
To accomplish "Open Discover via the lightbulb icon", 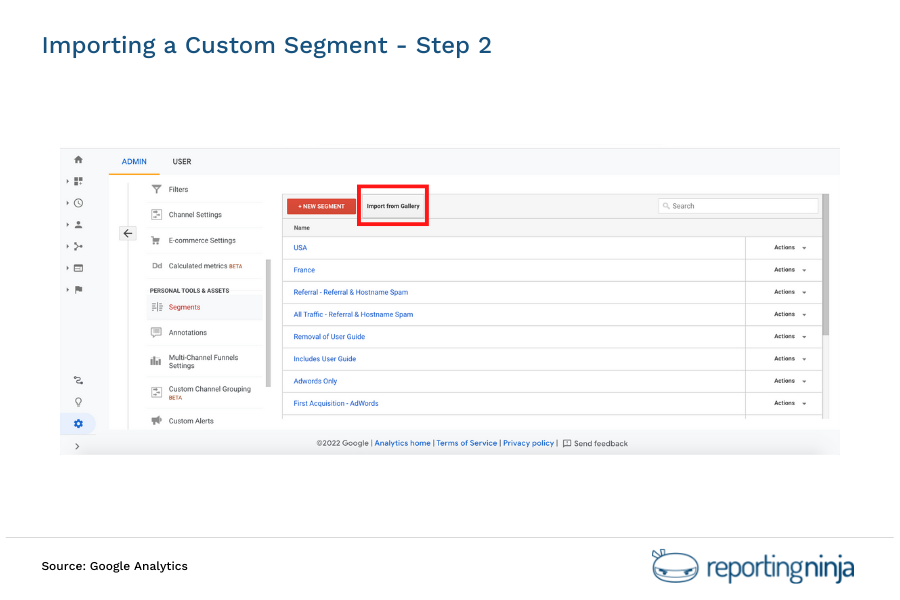I will pos(78,401).
